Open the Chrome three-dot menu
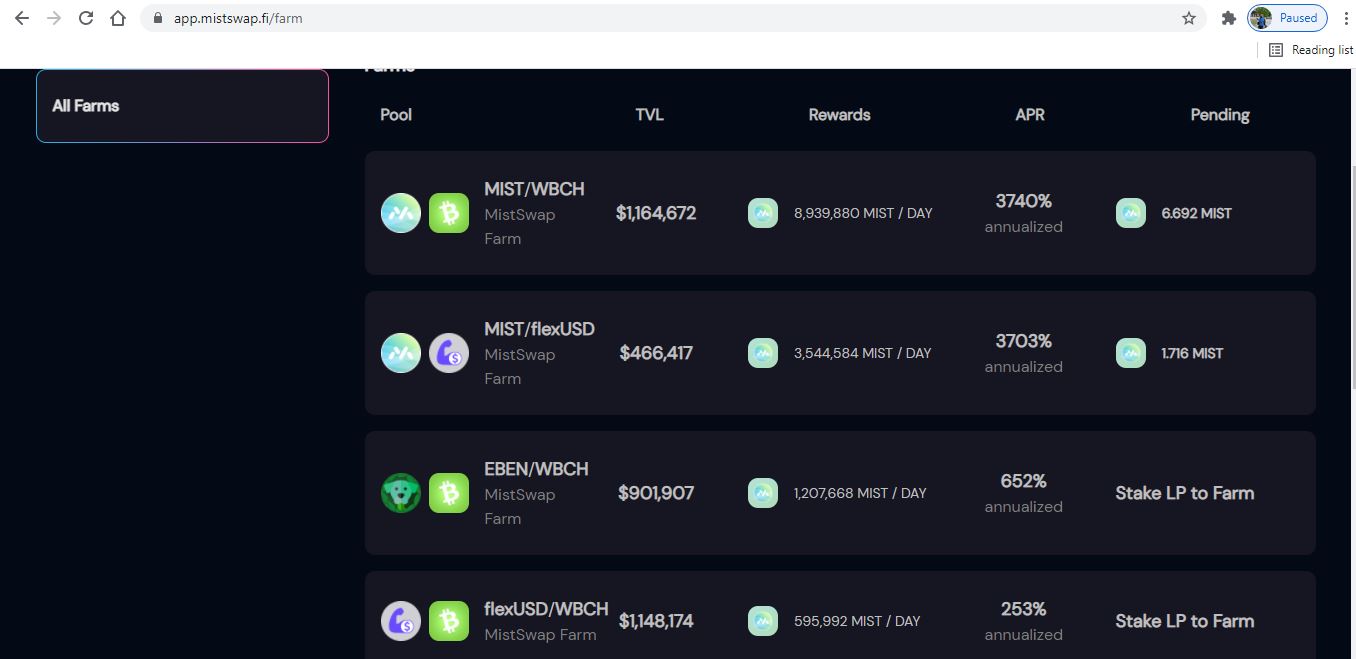Screen dimensions: 1356x659 (1346, 18)
